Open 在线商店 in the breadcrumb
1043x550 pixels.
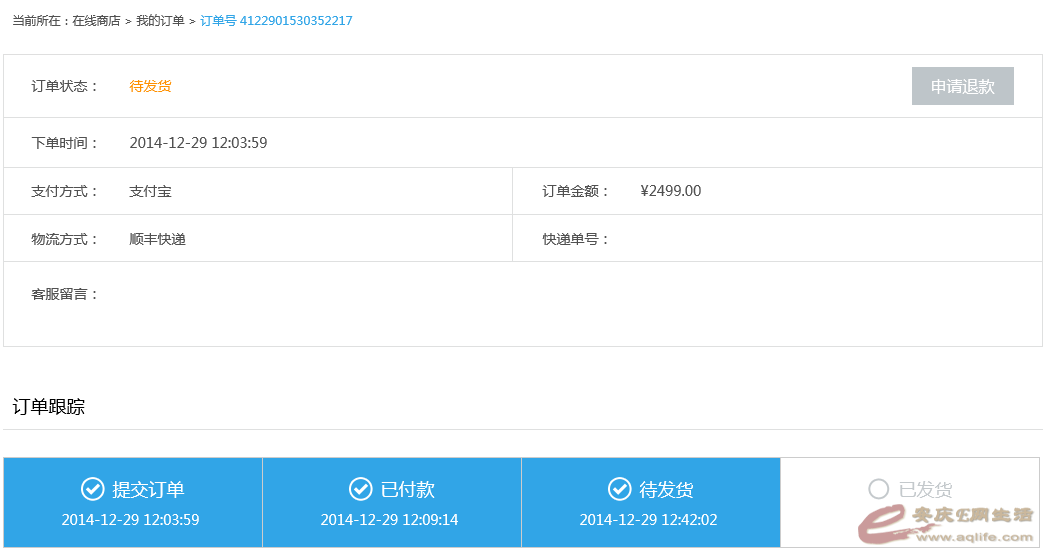coord(96,21)
